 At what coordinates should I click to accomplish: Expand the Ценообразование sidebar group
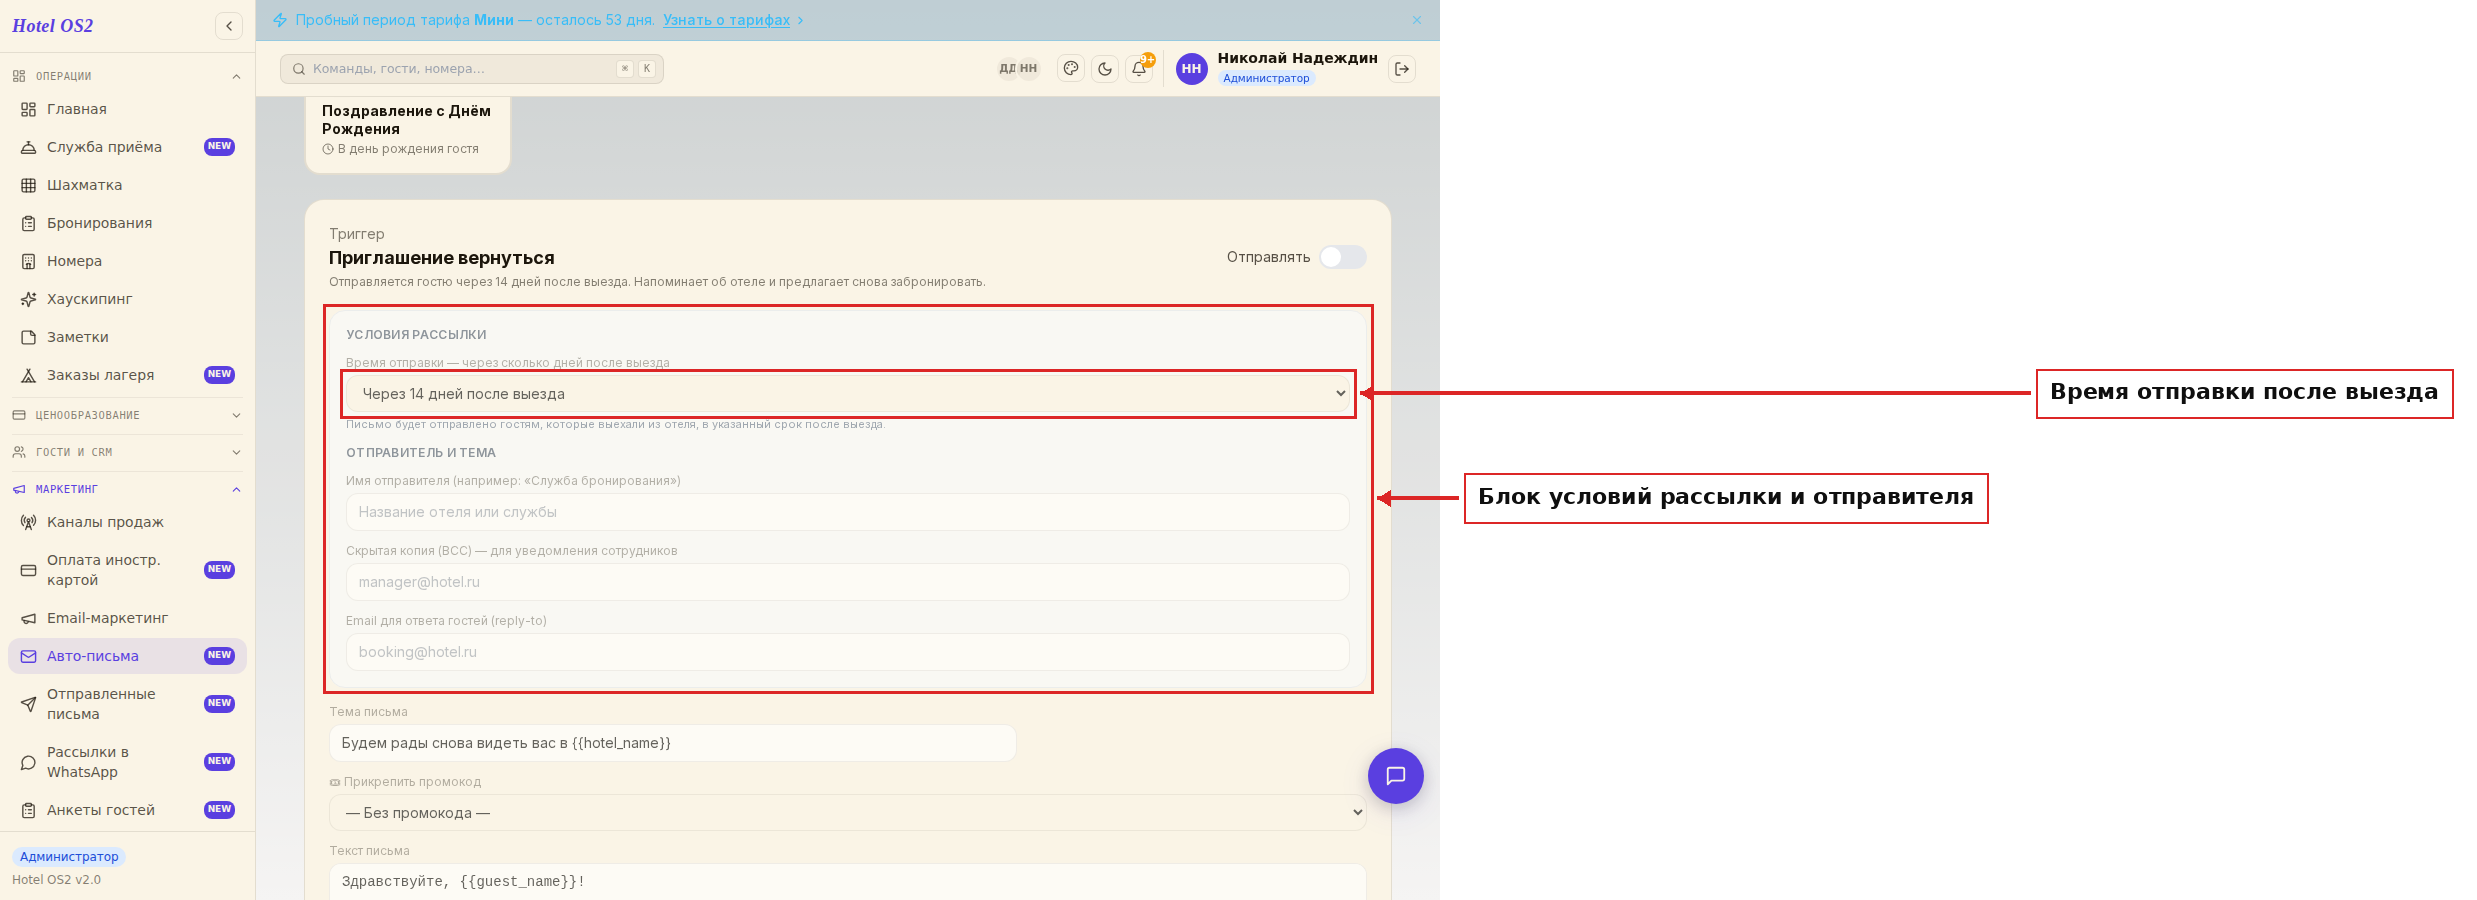(127, 415)
